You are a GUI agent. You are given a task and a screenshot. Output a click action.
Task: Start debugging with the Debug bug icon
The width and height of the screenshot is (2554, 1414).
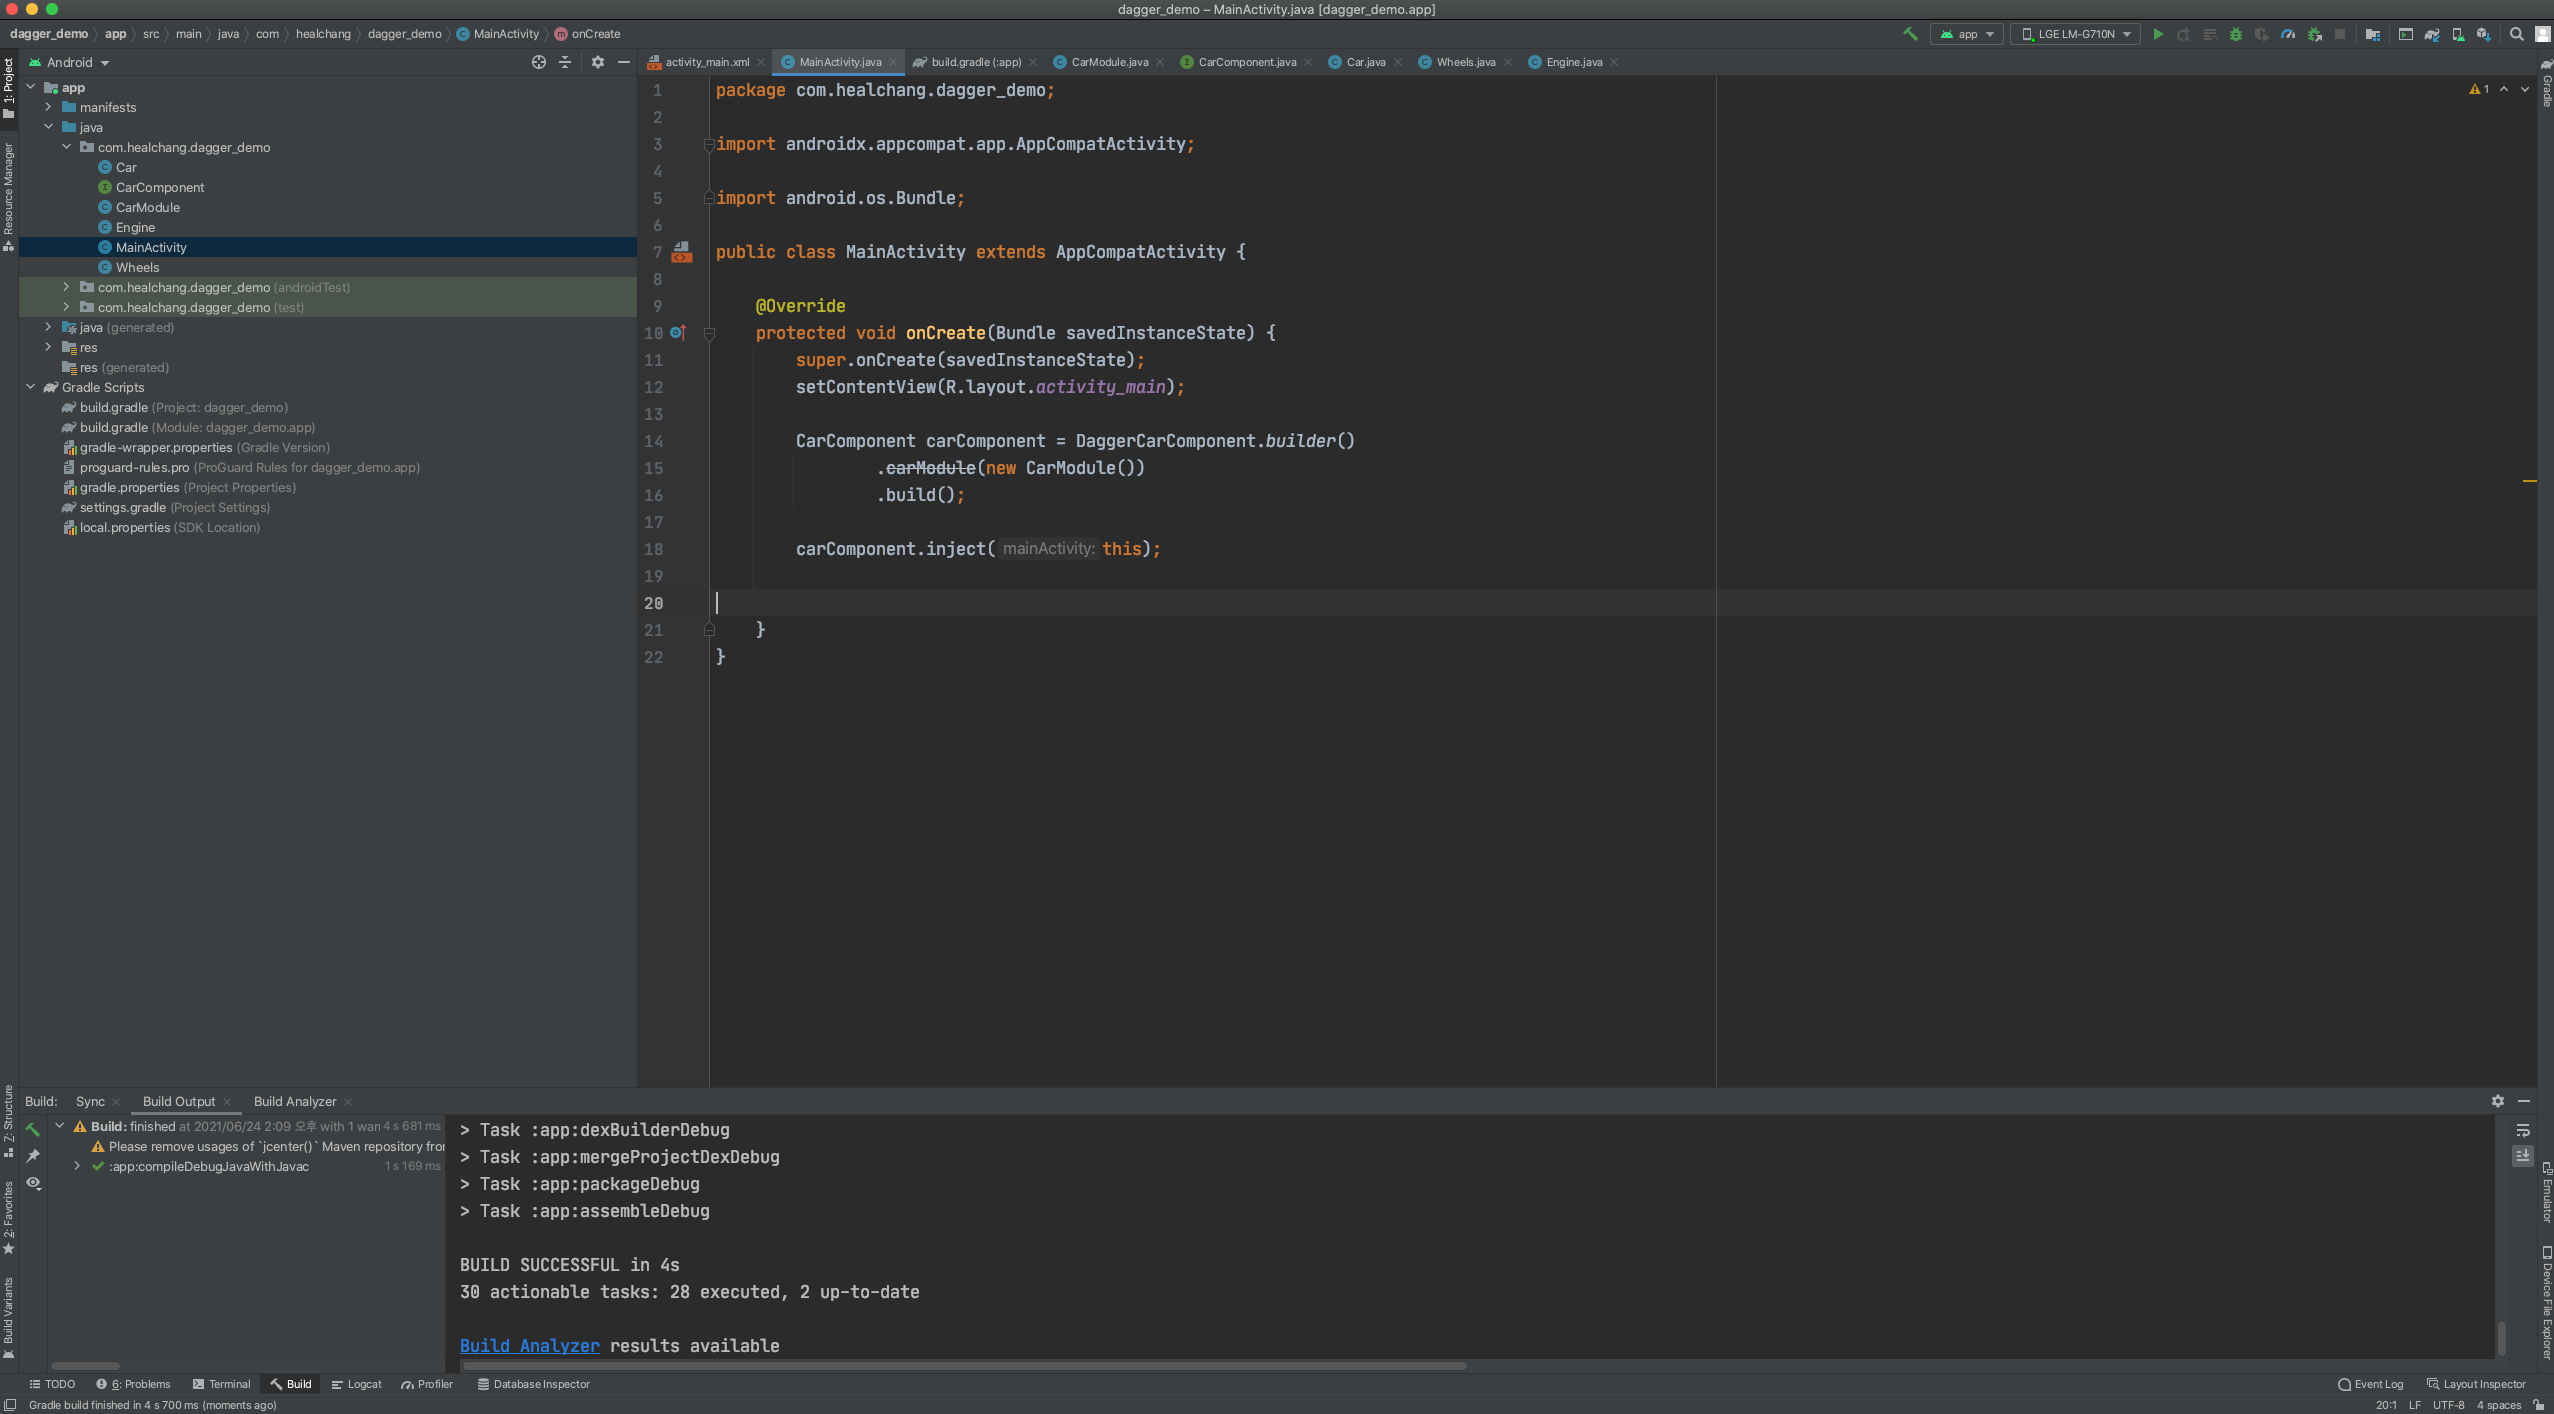point(2236,34)
